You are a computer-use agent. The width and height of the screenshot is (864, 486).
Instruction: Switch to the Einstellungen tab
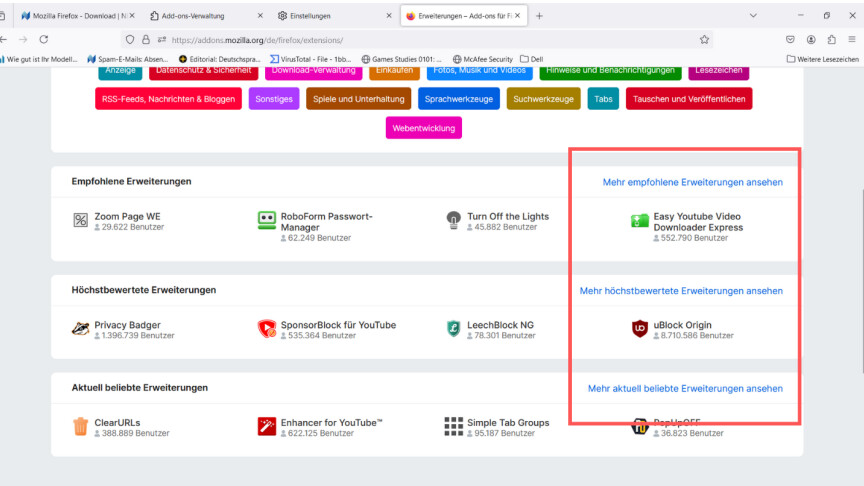click(x=334, y=16)
